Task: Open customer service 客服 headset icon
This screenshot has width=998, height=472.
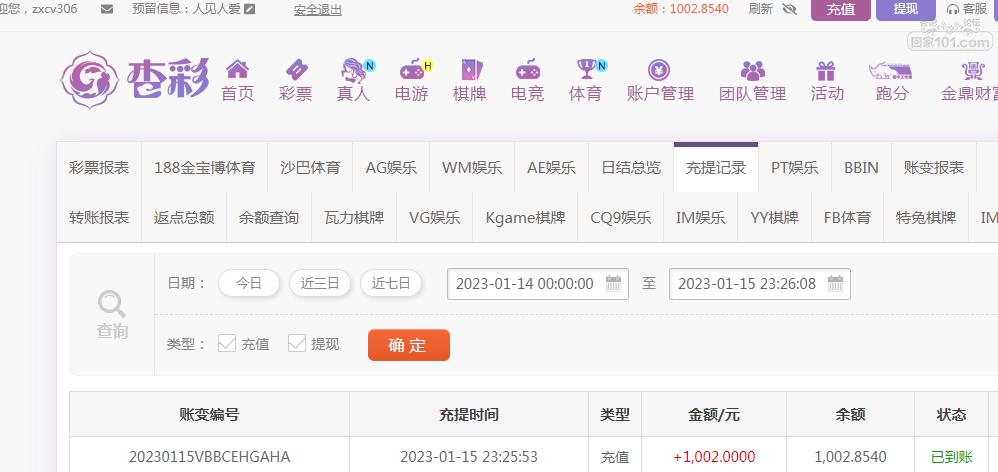Action: point(953,9)
